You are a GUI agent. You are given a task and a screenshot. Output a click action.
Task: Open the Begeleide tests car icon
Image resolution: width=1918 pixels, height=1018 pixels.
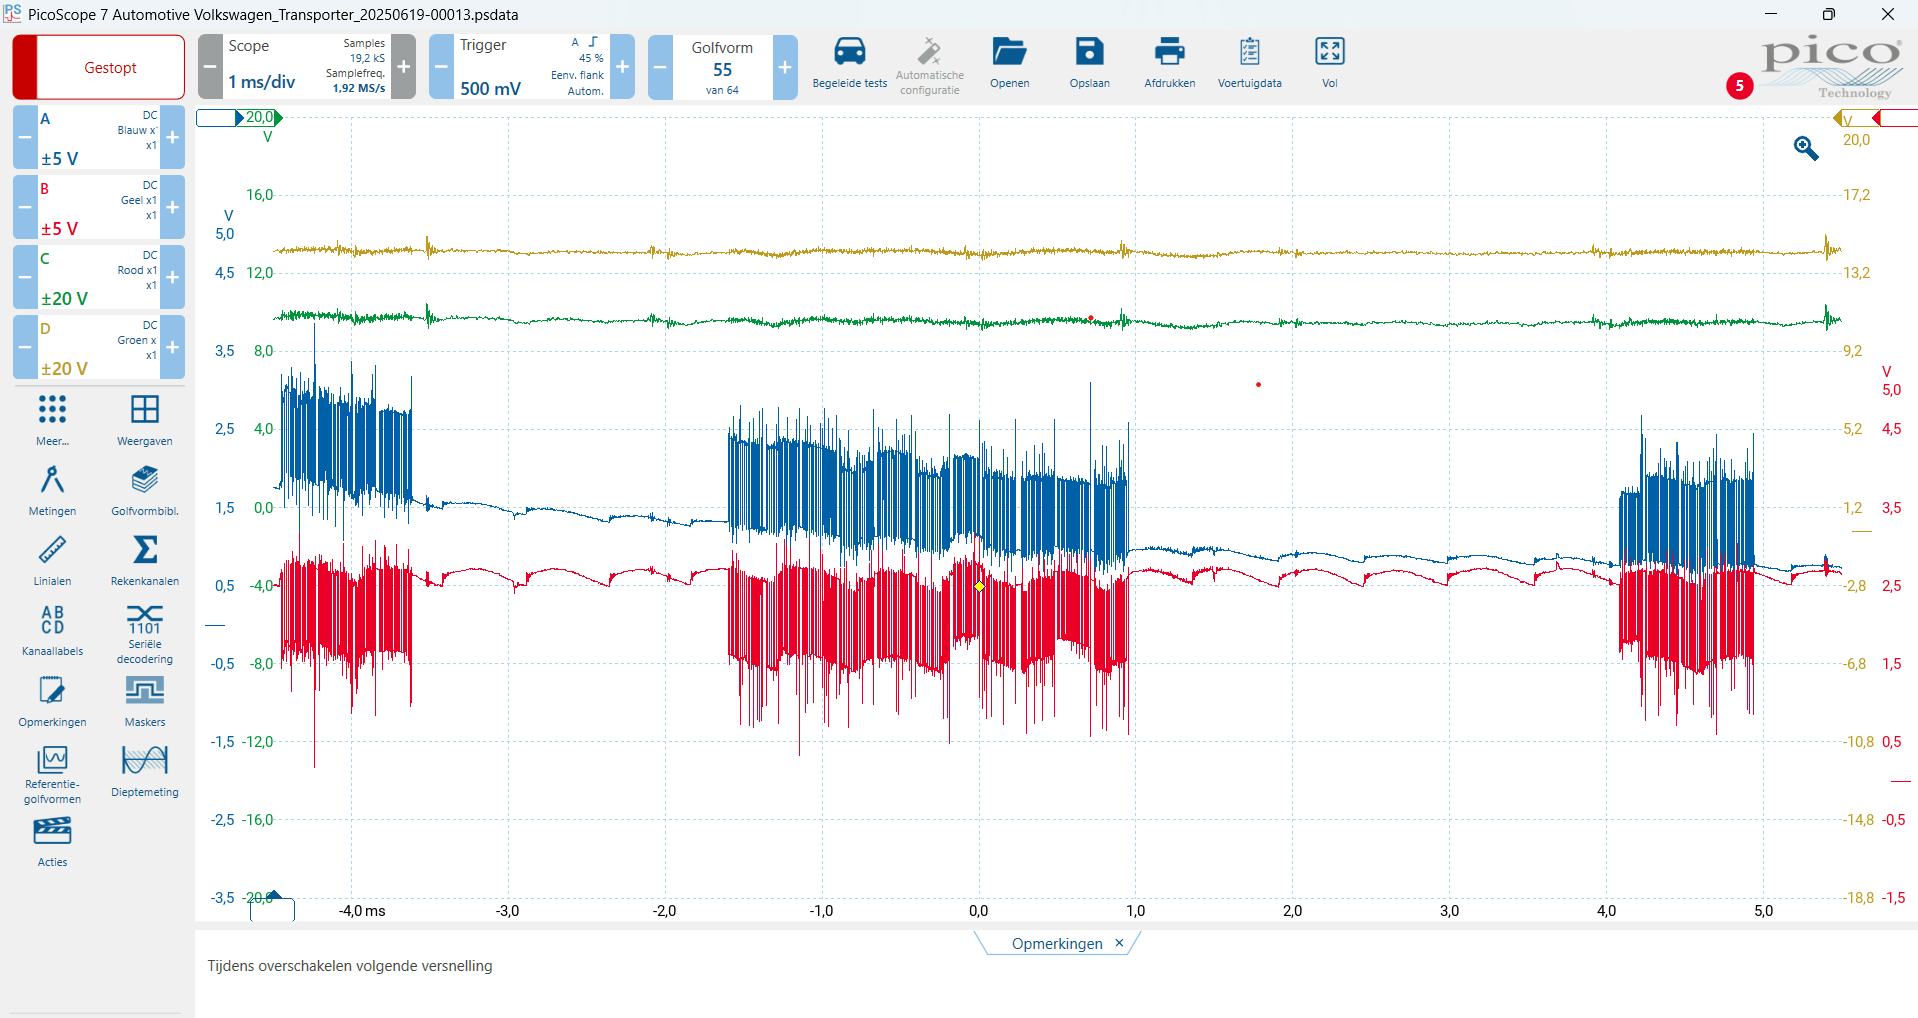click(849, 53)
